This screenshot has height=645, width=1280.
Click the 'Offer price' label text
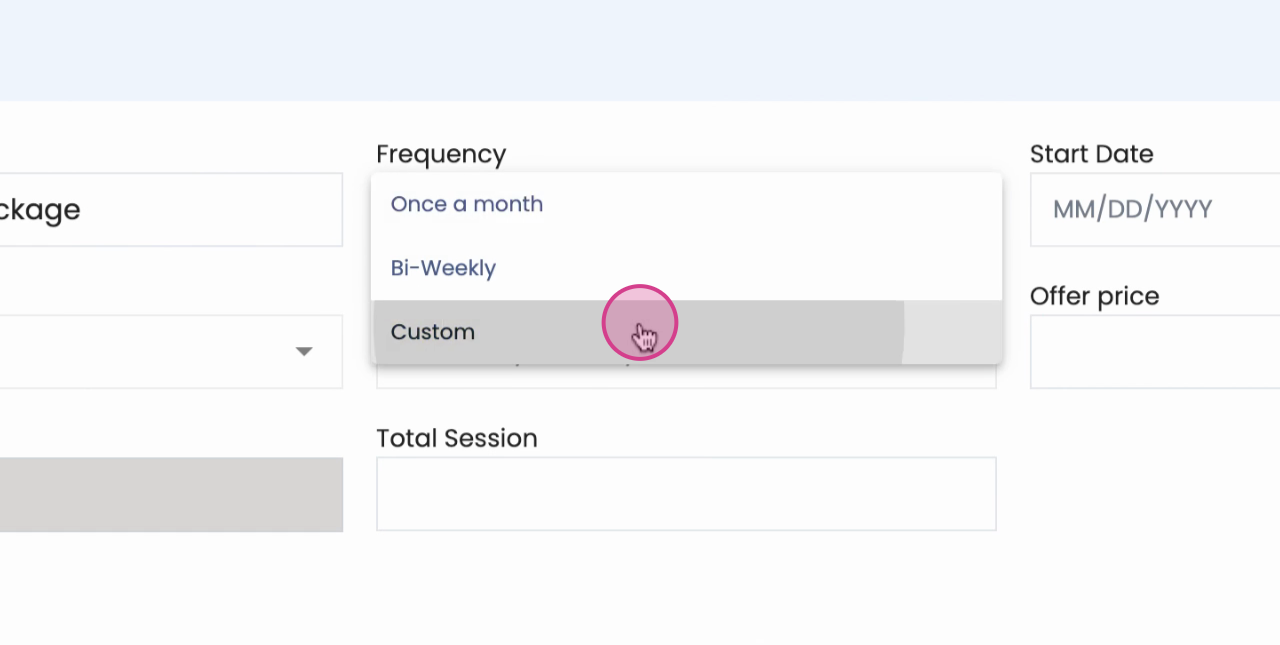(x=1094, y=296)
